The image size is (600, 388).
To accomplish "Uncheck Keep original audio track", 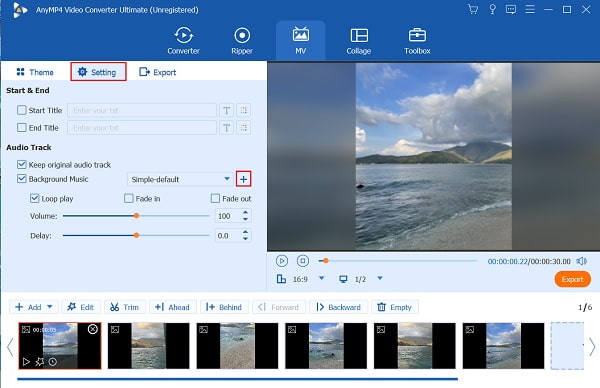I will [21, 165].
